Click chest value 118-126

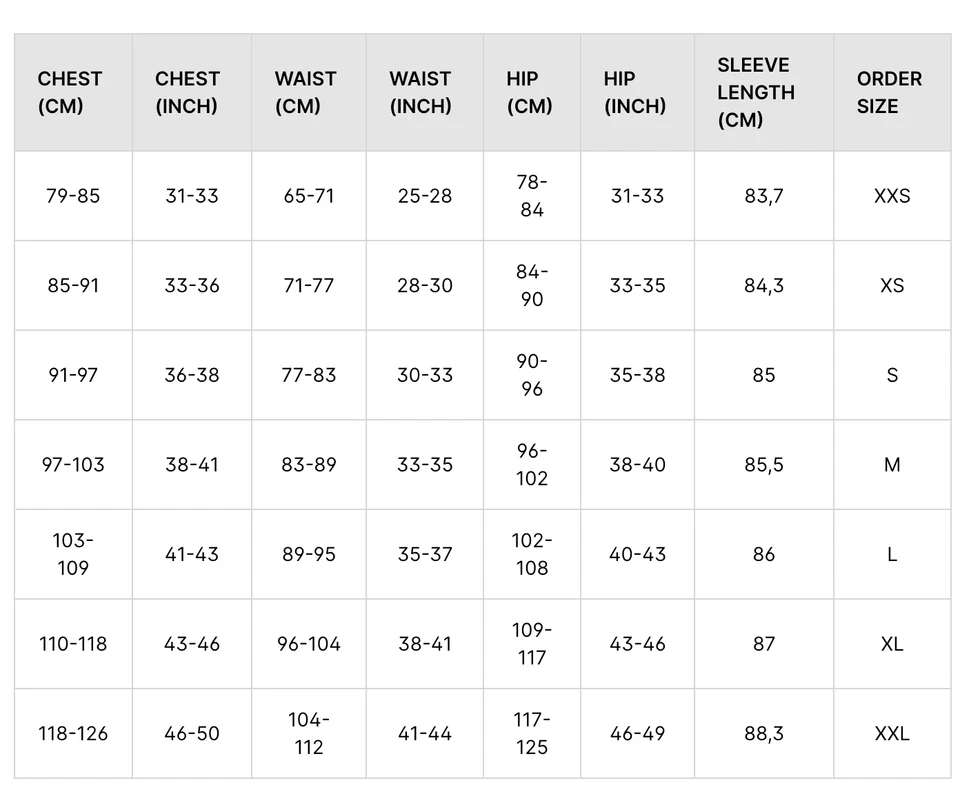coord(73,733)
